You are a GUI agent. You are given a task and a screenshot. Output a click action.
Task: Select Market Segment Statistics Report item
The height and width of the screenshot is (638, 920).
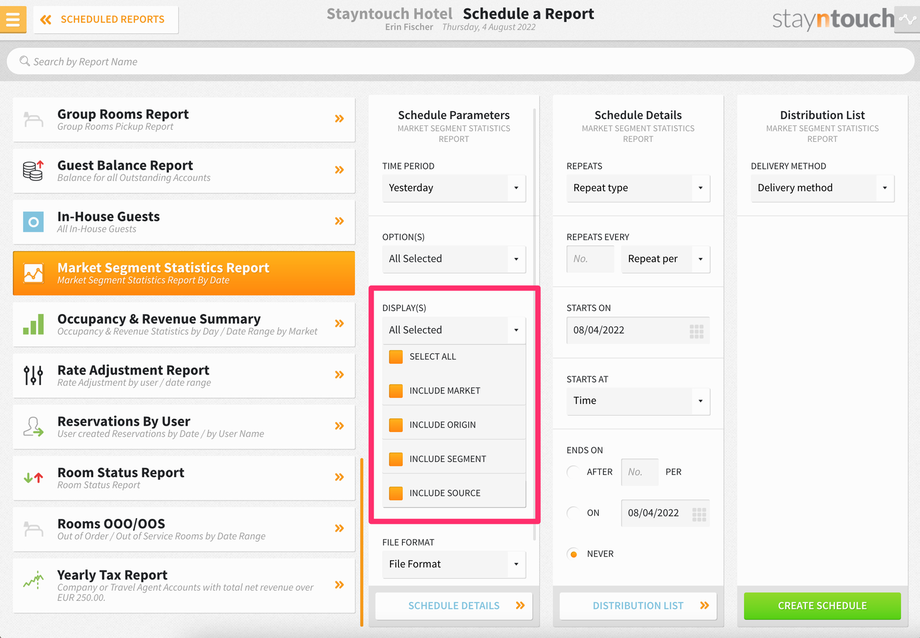184,273
